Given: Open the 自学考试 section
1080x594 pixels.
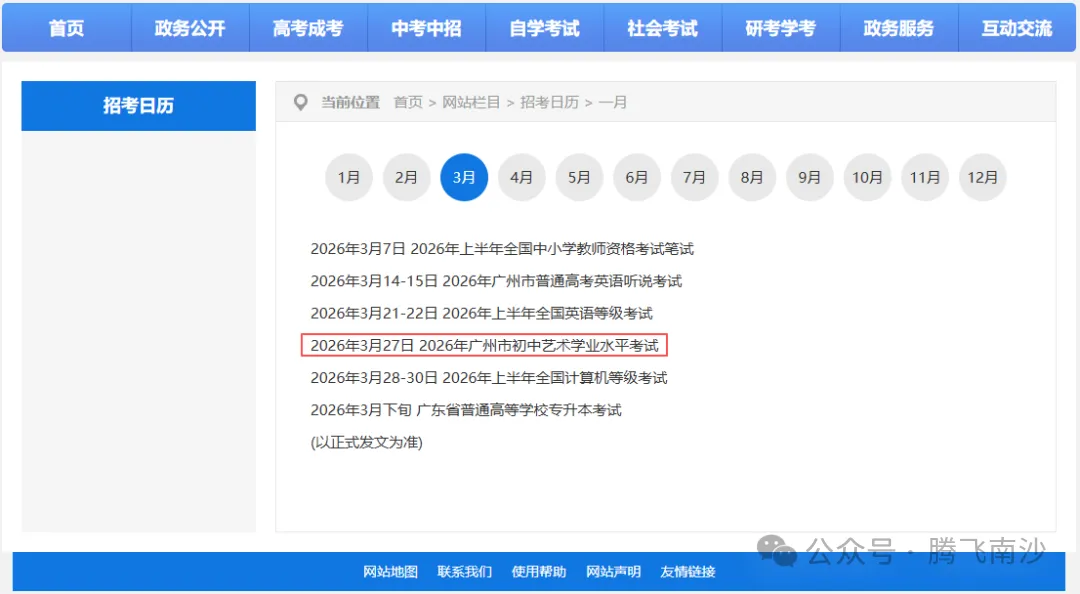Looking at the screenshot, I should (544, 27).
